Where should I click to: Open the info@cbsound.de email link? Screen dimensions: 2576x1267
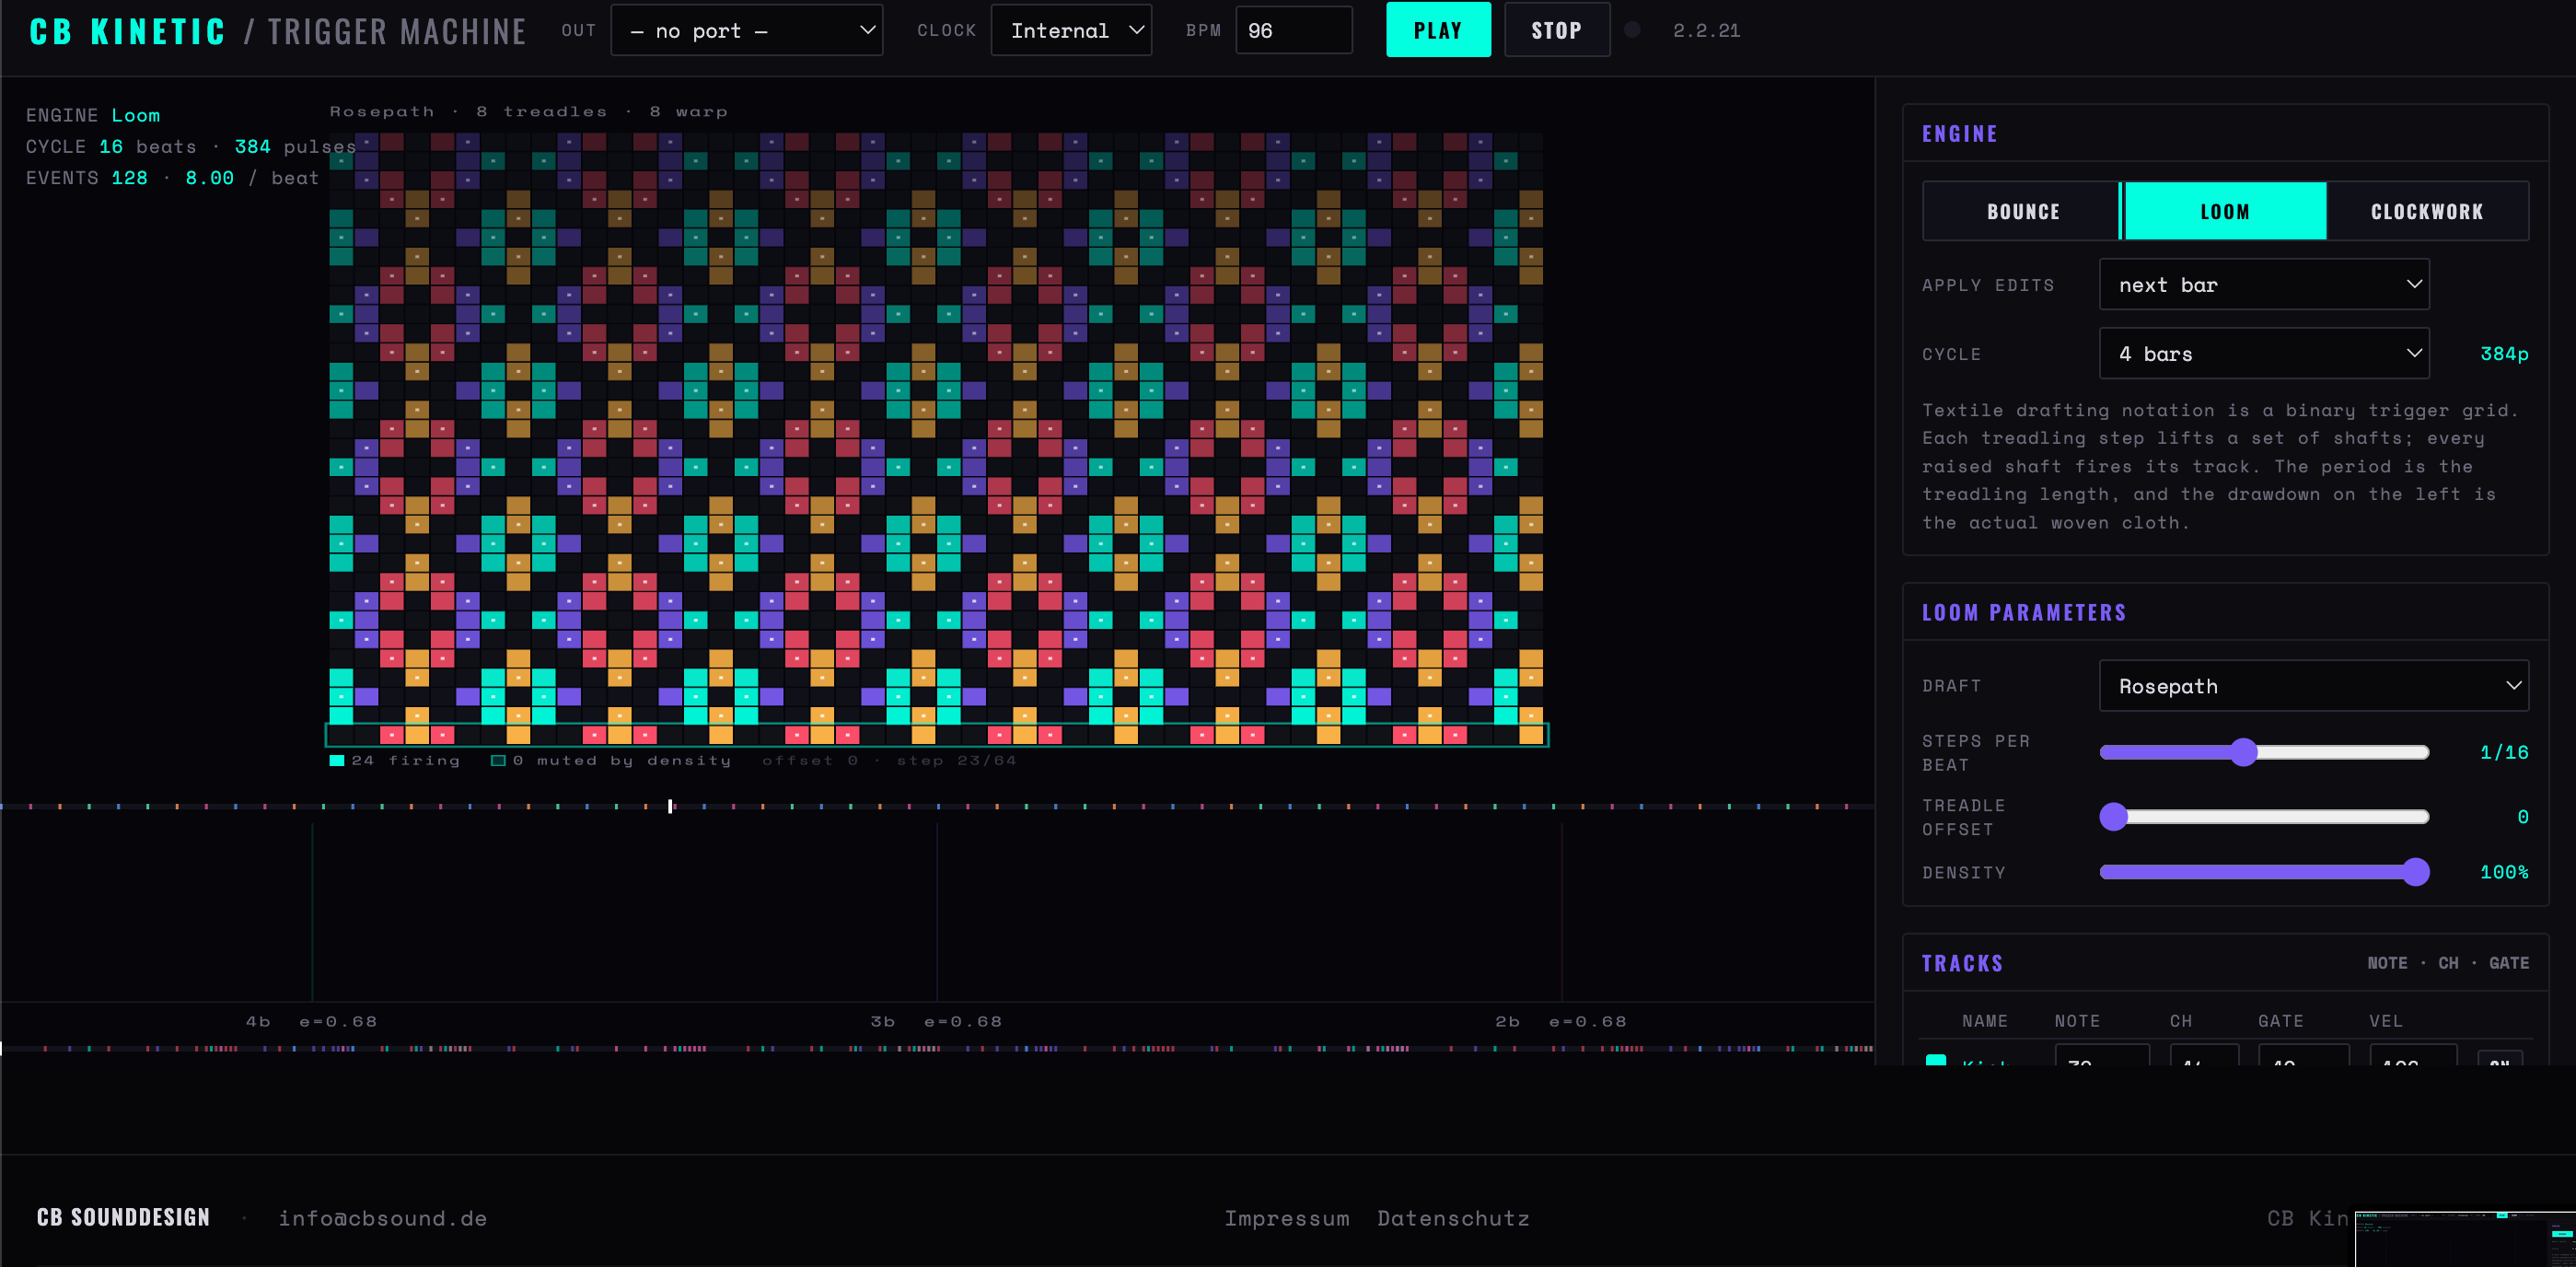coord(383,1218)
